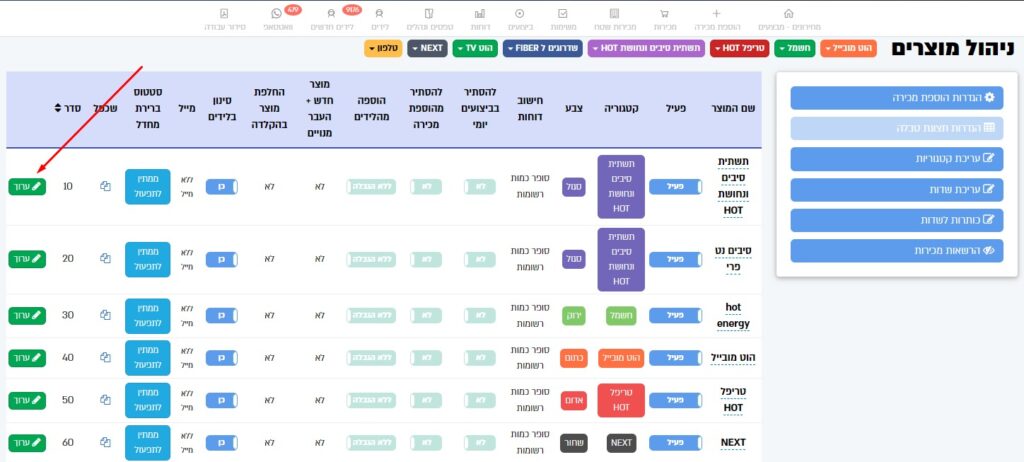The width and height of the screenshot is (1024, 462).
Task: Go to סידור עבודה in top navigation
Action: pyautogui.click(x=223, y=18)
